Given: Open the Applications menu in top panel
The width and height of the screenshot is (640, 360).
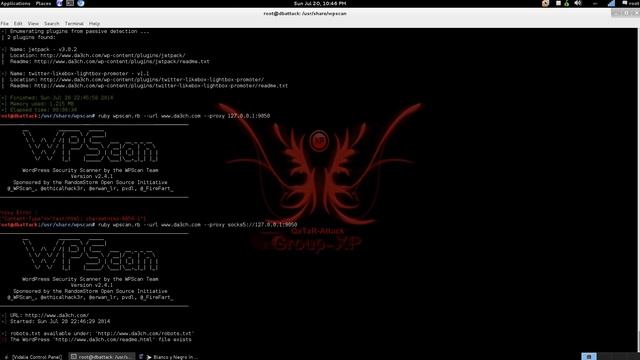Looking at the screenshot, I should coord(16,3).
